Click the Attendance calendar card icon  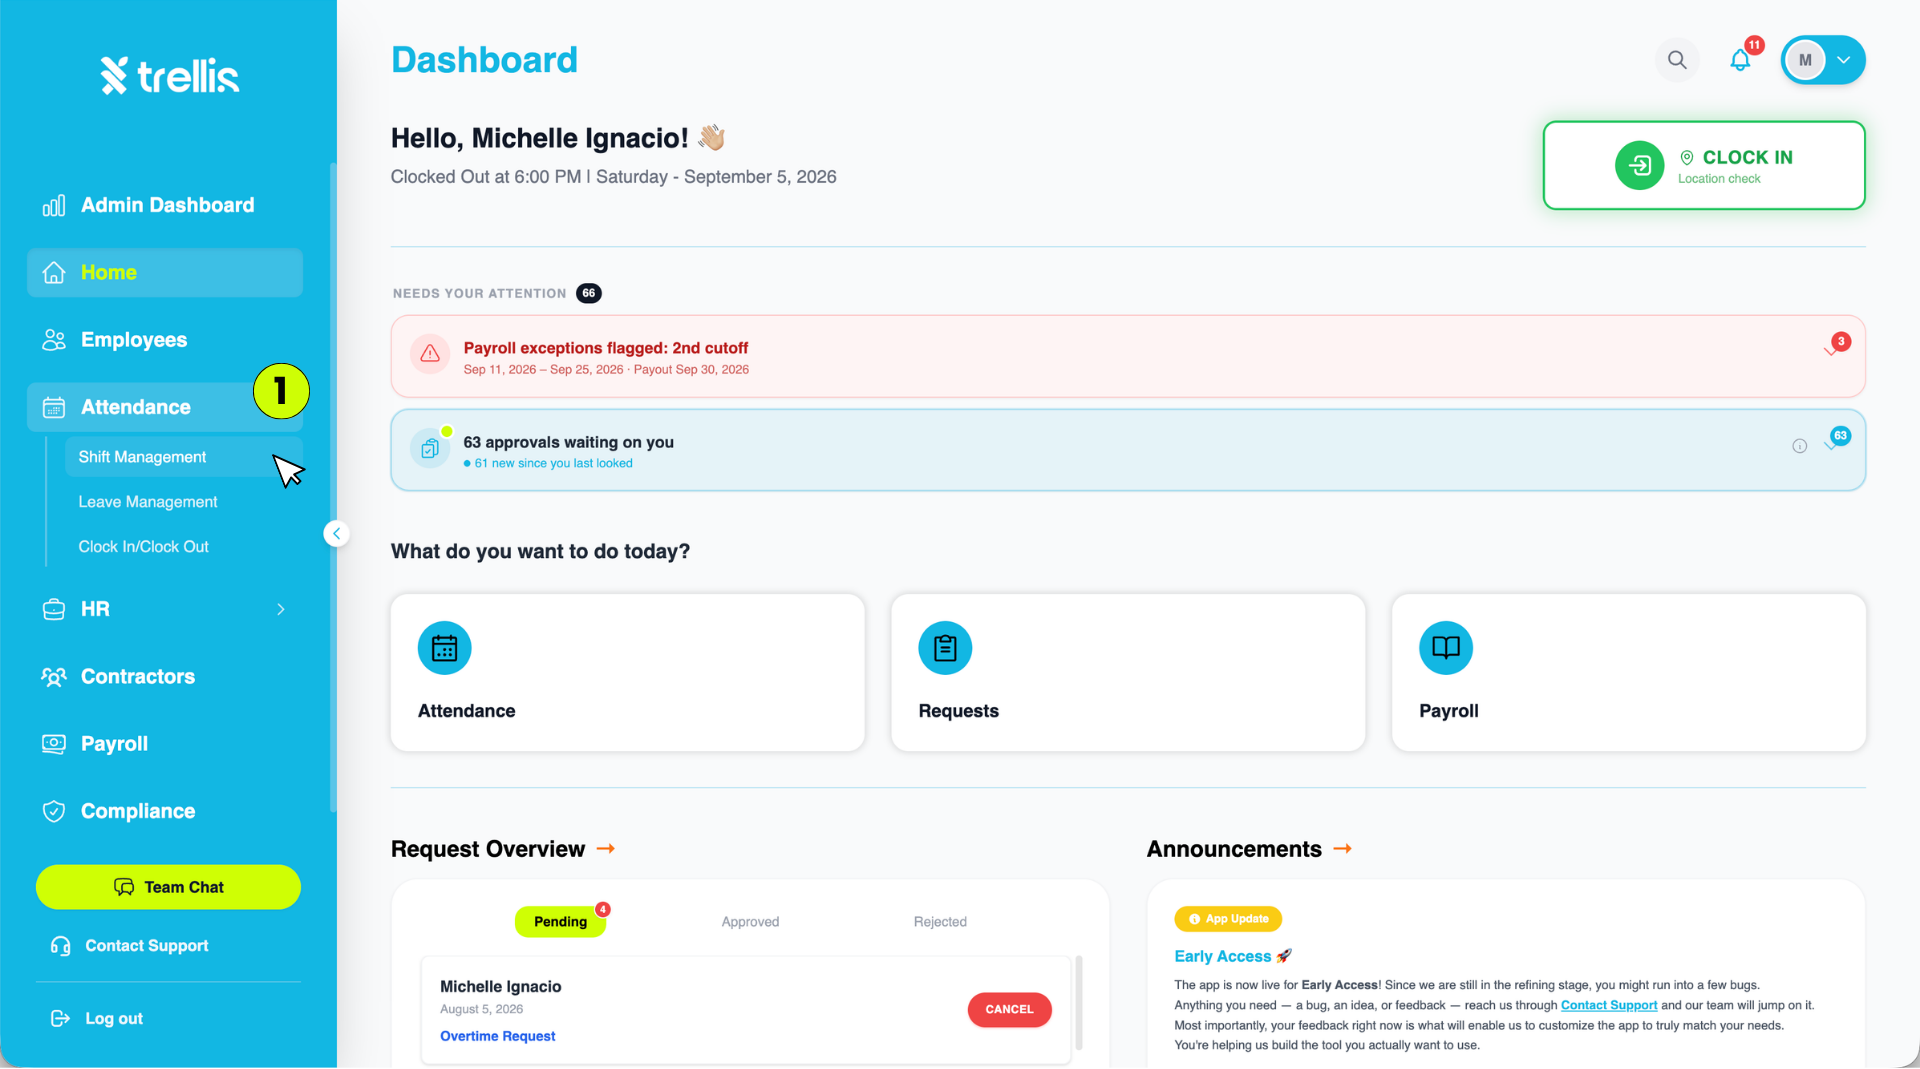click(444, 648)
